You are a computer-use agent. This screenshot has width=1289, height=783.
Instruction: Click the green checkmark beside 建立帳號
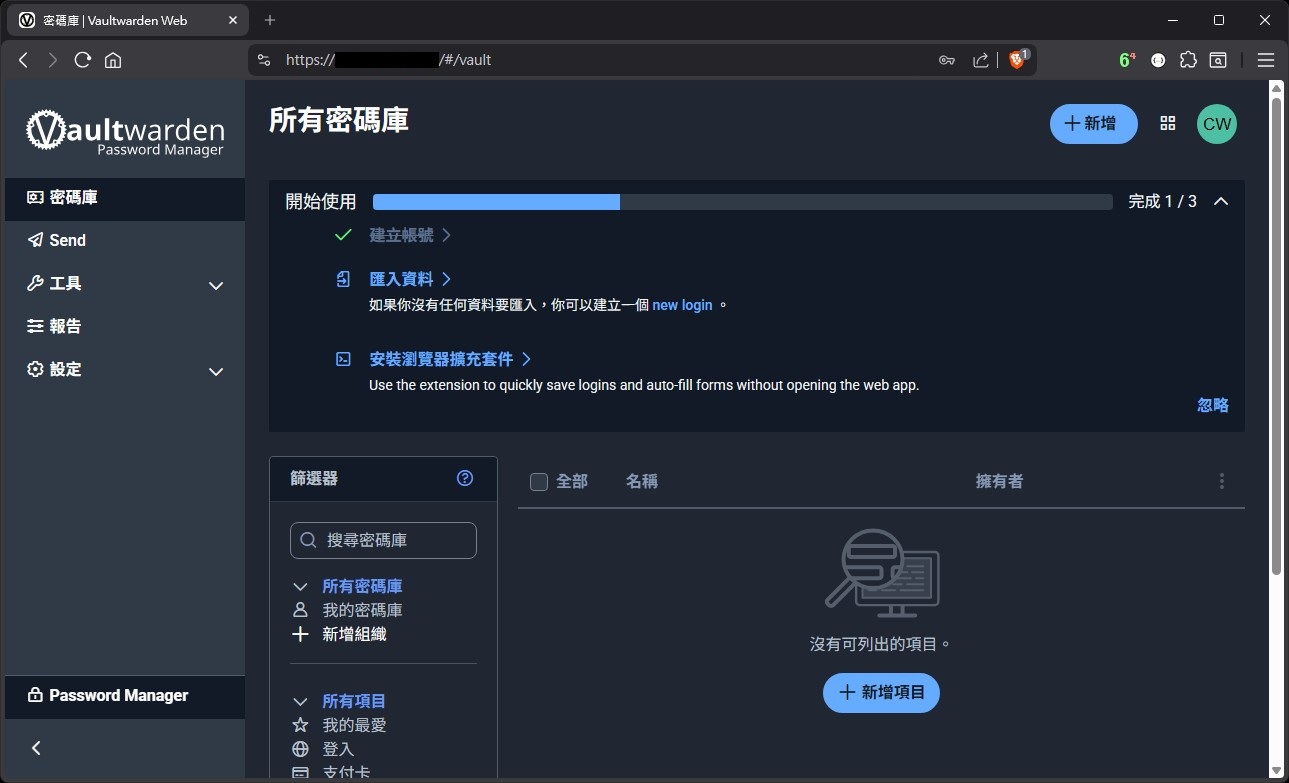[x=343, y=235]
